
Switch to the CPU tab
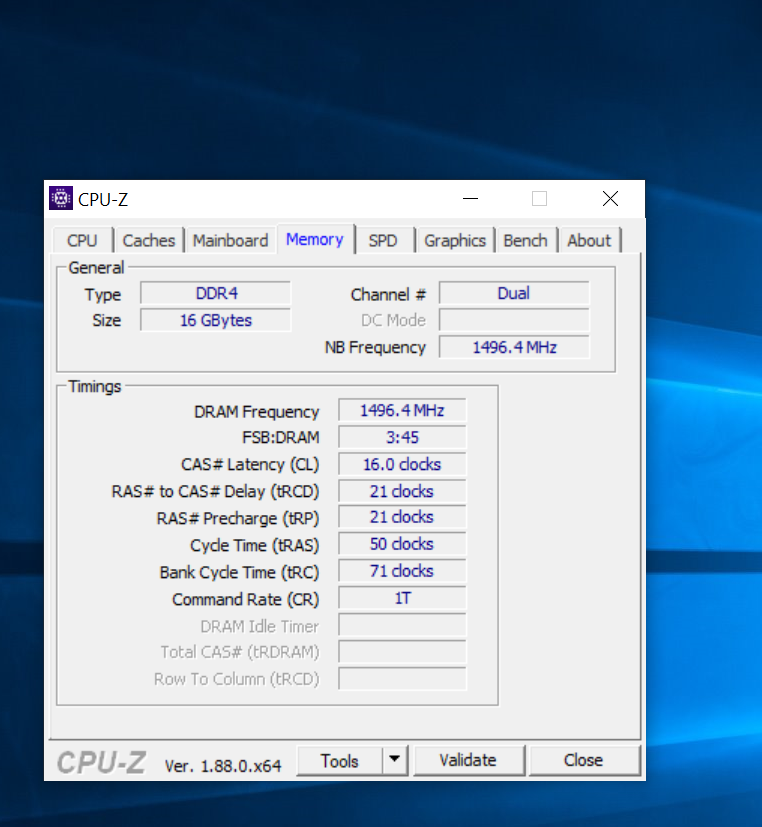pyautogui.click(x=82, y=241)
